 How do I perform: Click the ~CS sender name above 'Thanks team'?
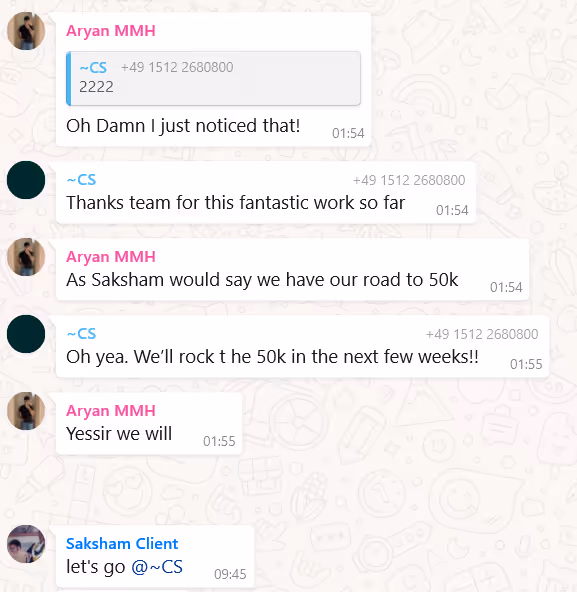coord(81,180)
